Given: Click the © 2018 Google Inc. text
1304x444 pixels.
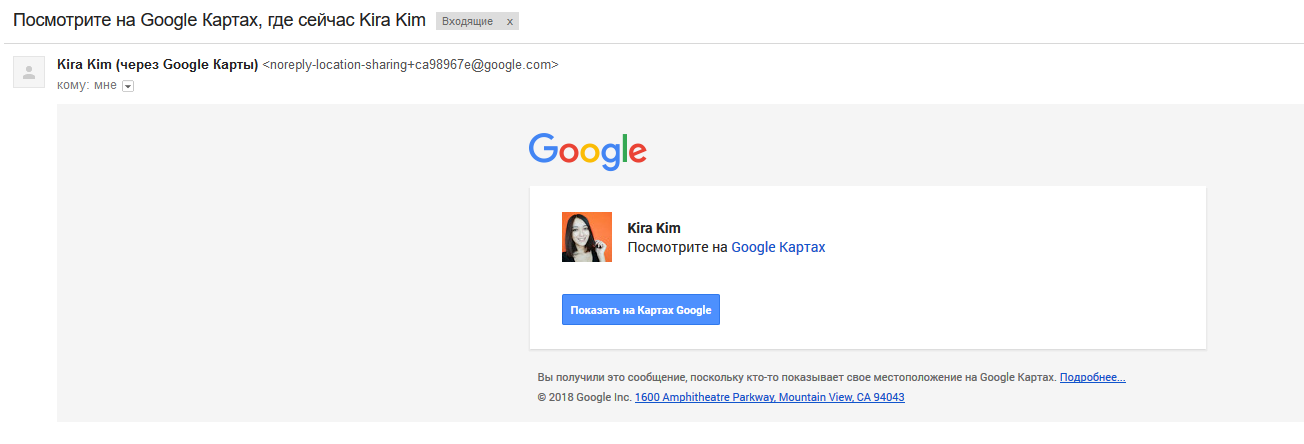Looking at the screenshot, I should [584, 397].
